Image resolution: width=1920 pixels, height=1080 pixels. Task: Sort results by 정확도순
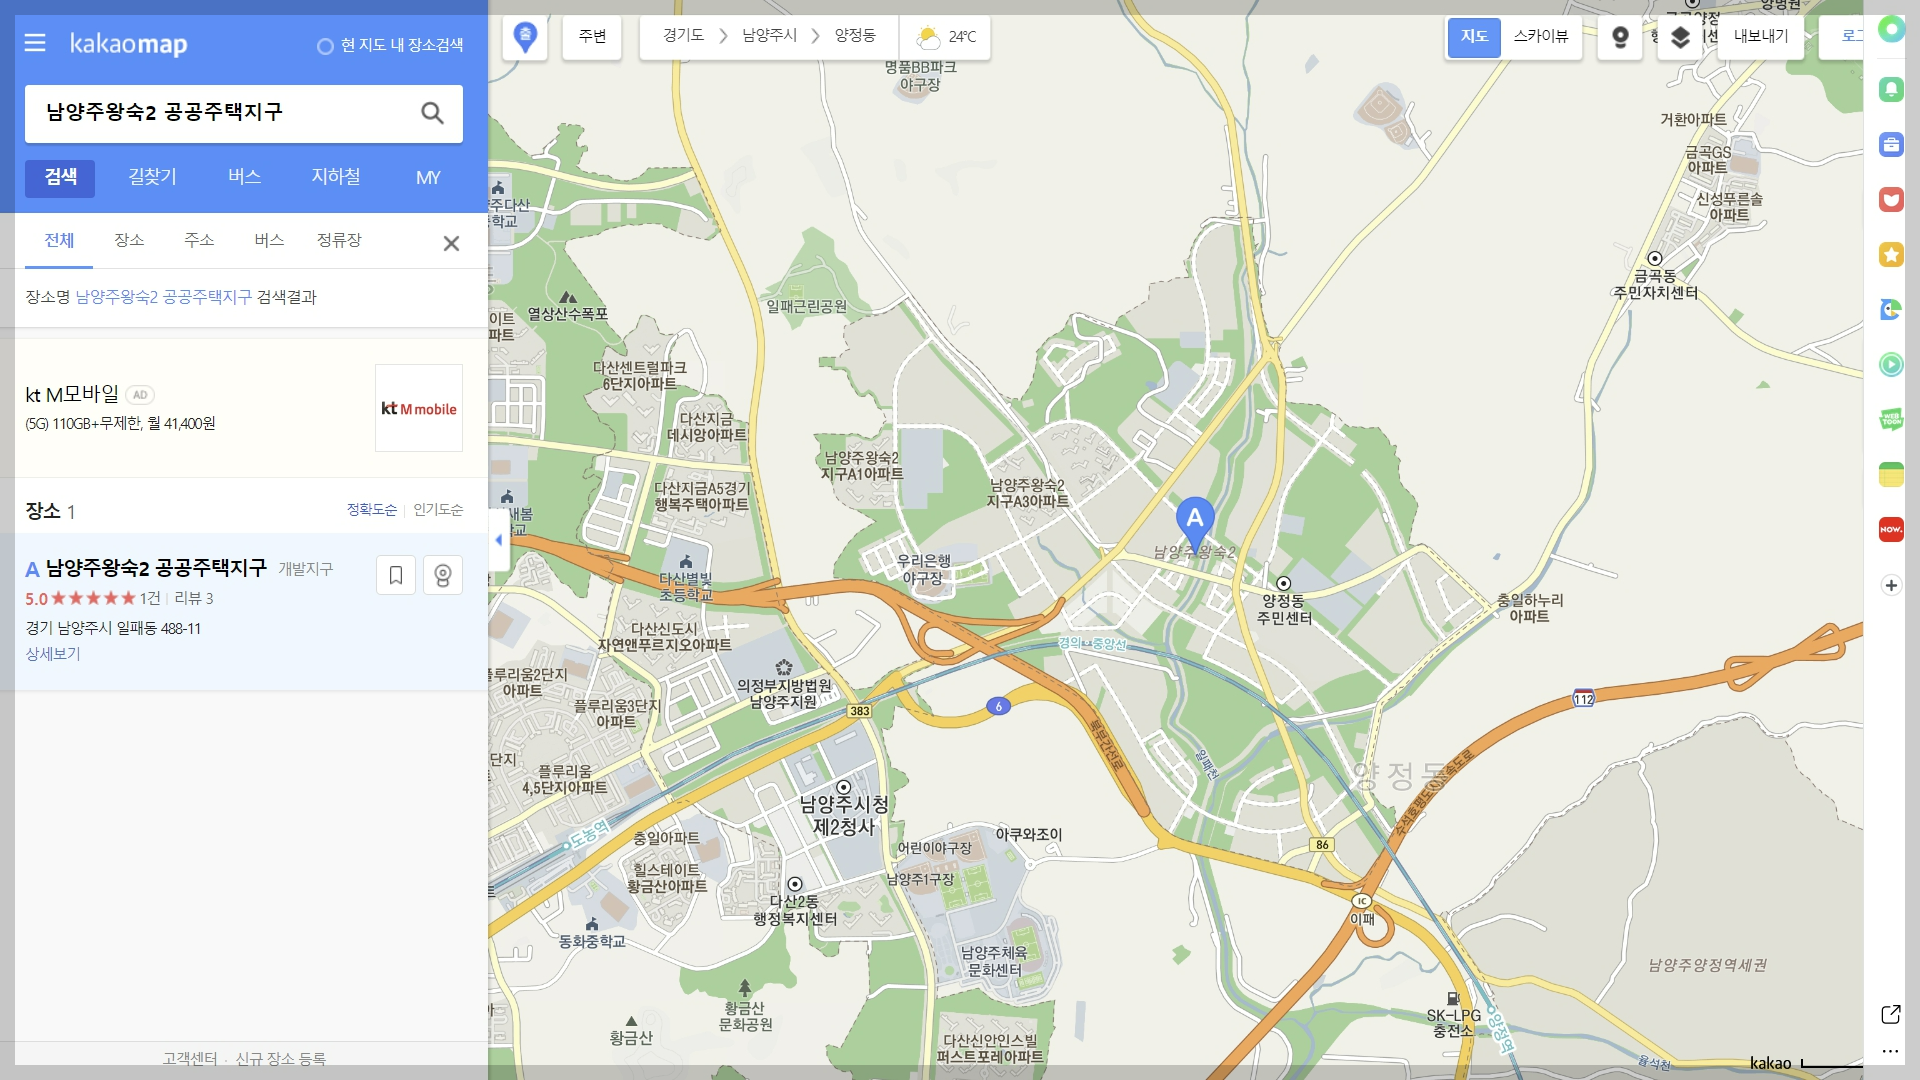click(372, 510)
